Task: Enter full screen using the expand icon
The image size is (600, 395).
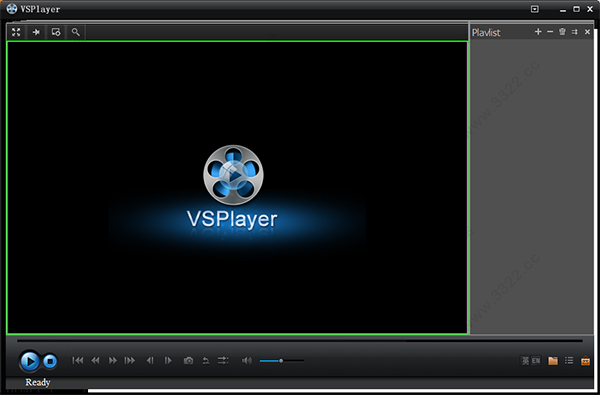Action: point(16,32)
